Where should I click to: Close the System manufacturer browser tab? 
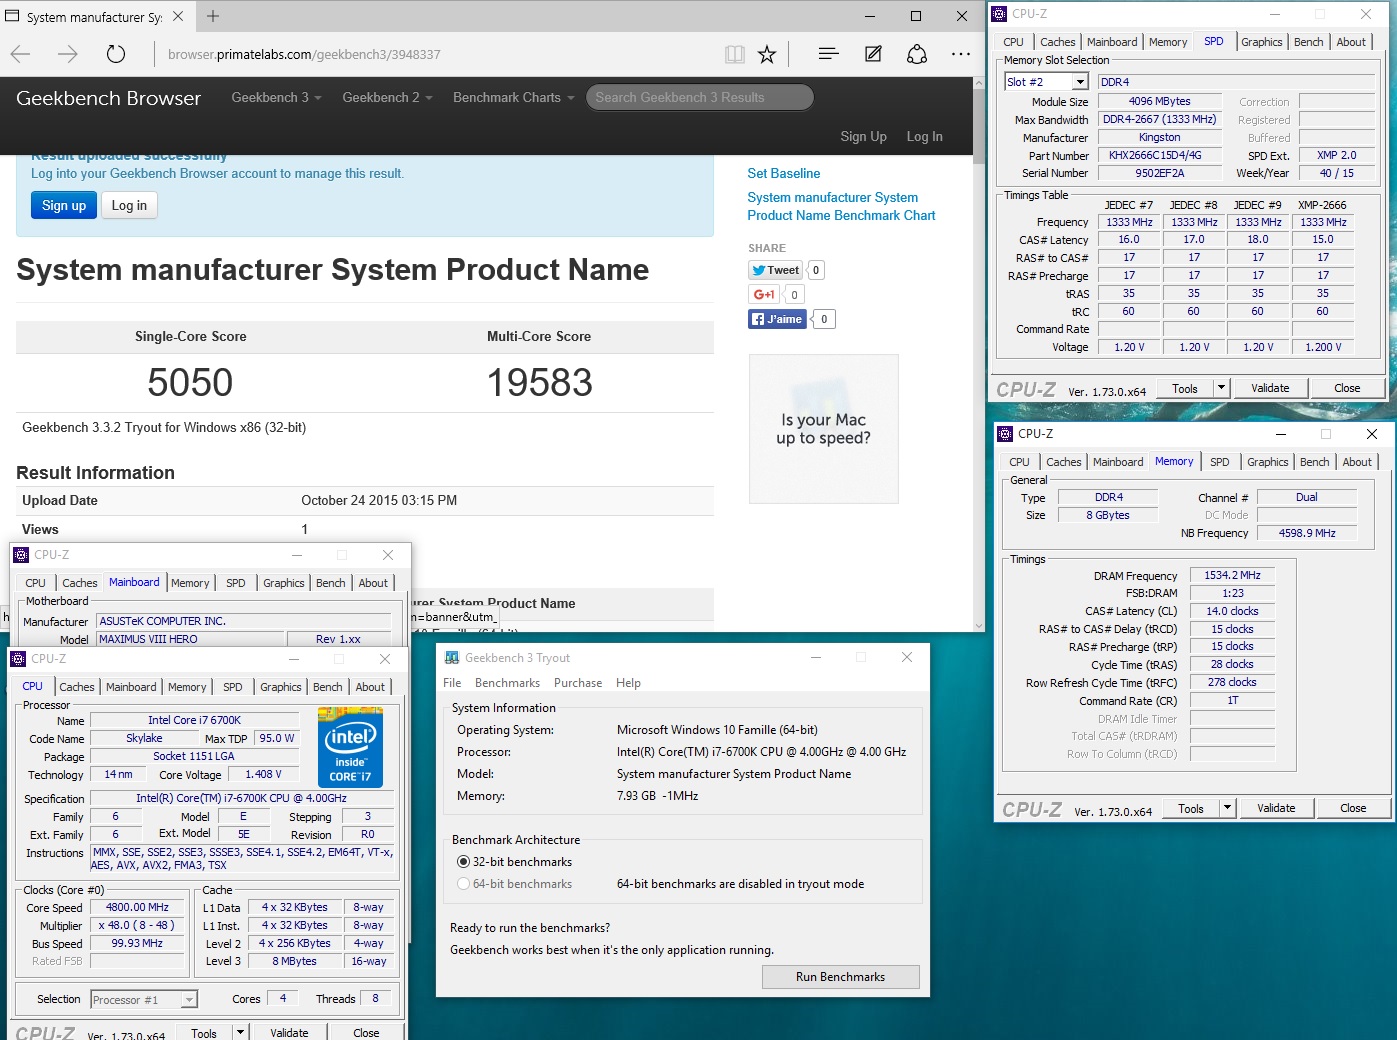178,16
